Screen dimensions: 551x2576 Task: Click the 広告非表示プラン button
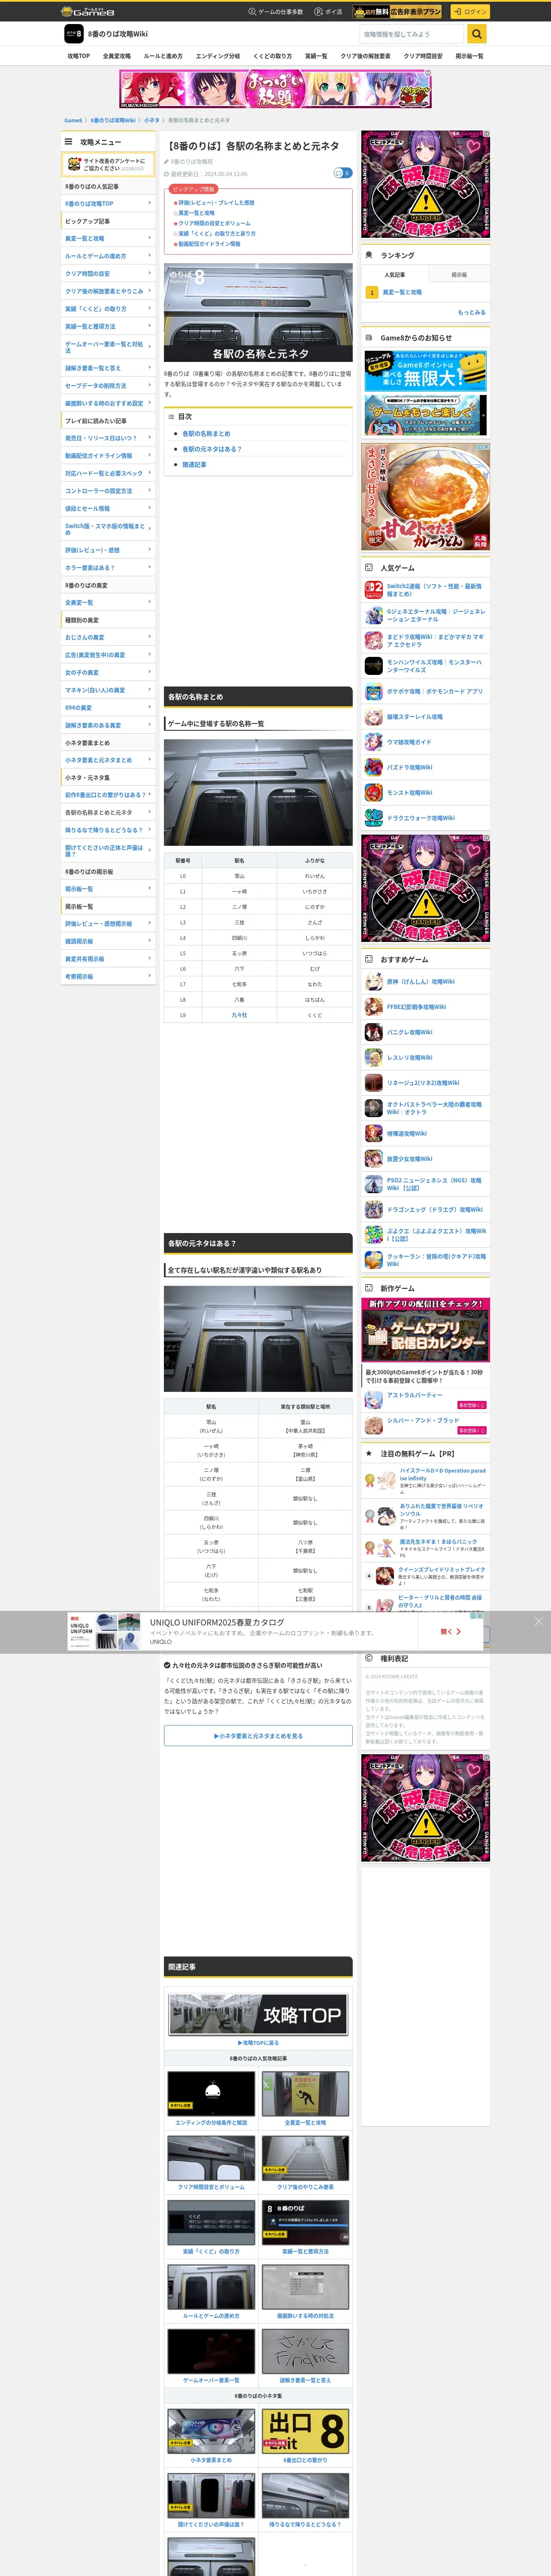pos(398,12)
